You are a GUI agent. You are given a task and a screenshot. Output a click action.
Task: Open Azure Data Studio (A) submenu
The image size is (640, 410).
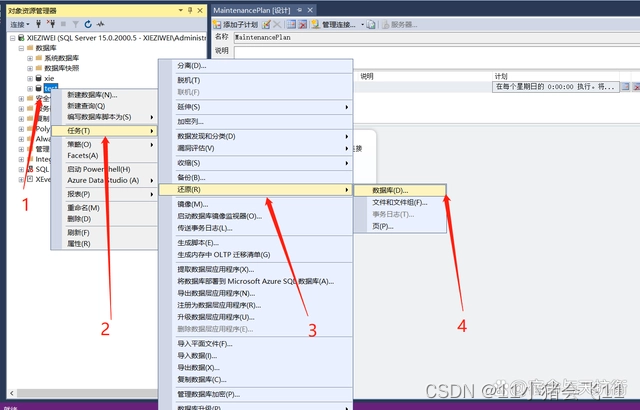[104, 180]
